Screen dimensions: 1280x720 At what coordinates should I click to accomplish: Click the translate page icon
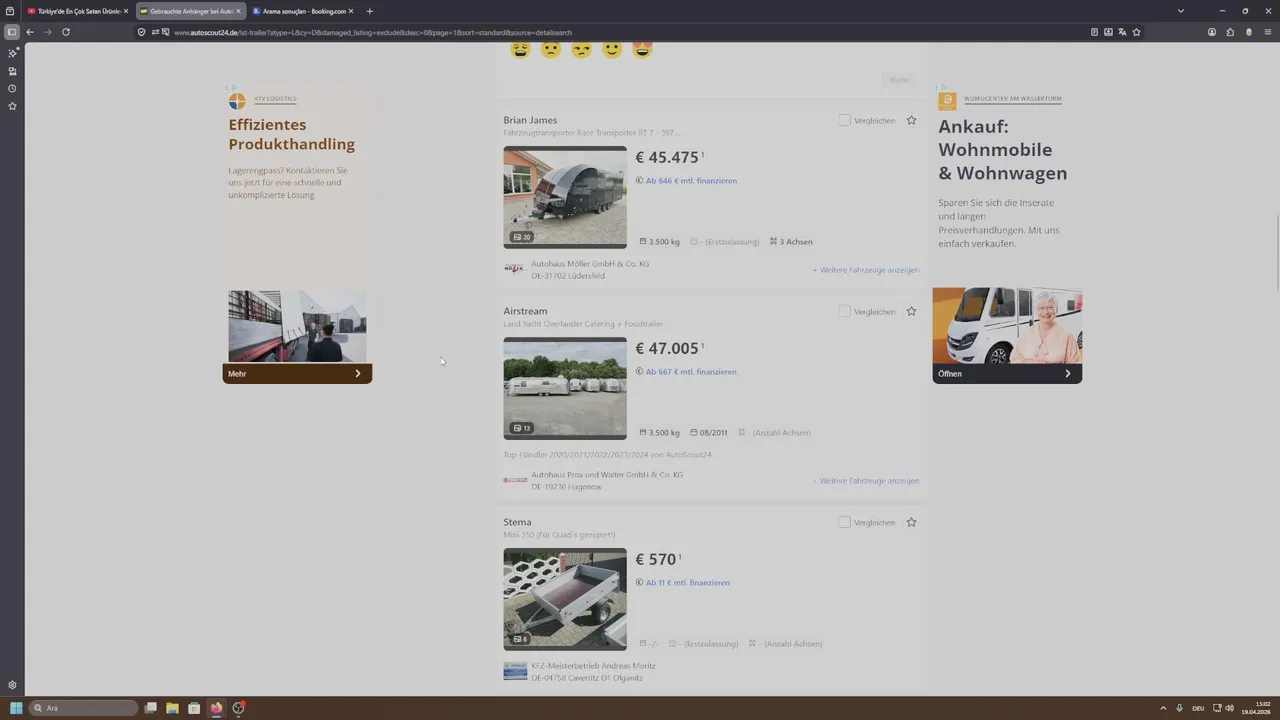coord(1122,32)
